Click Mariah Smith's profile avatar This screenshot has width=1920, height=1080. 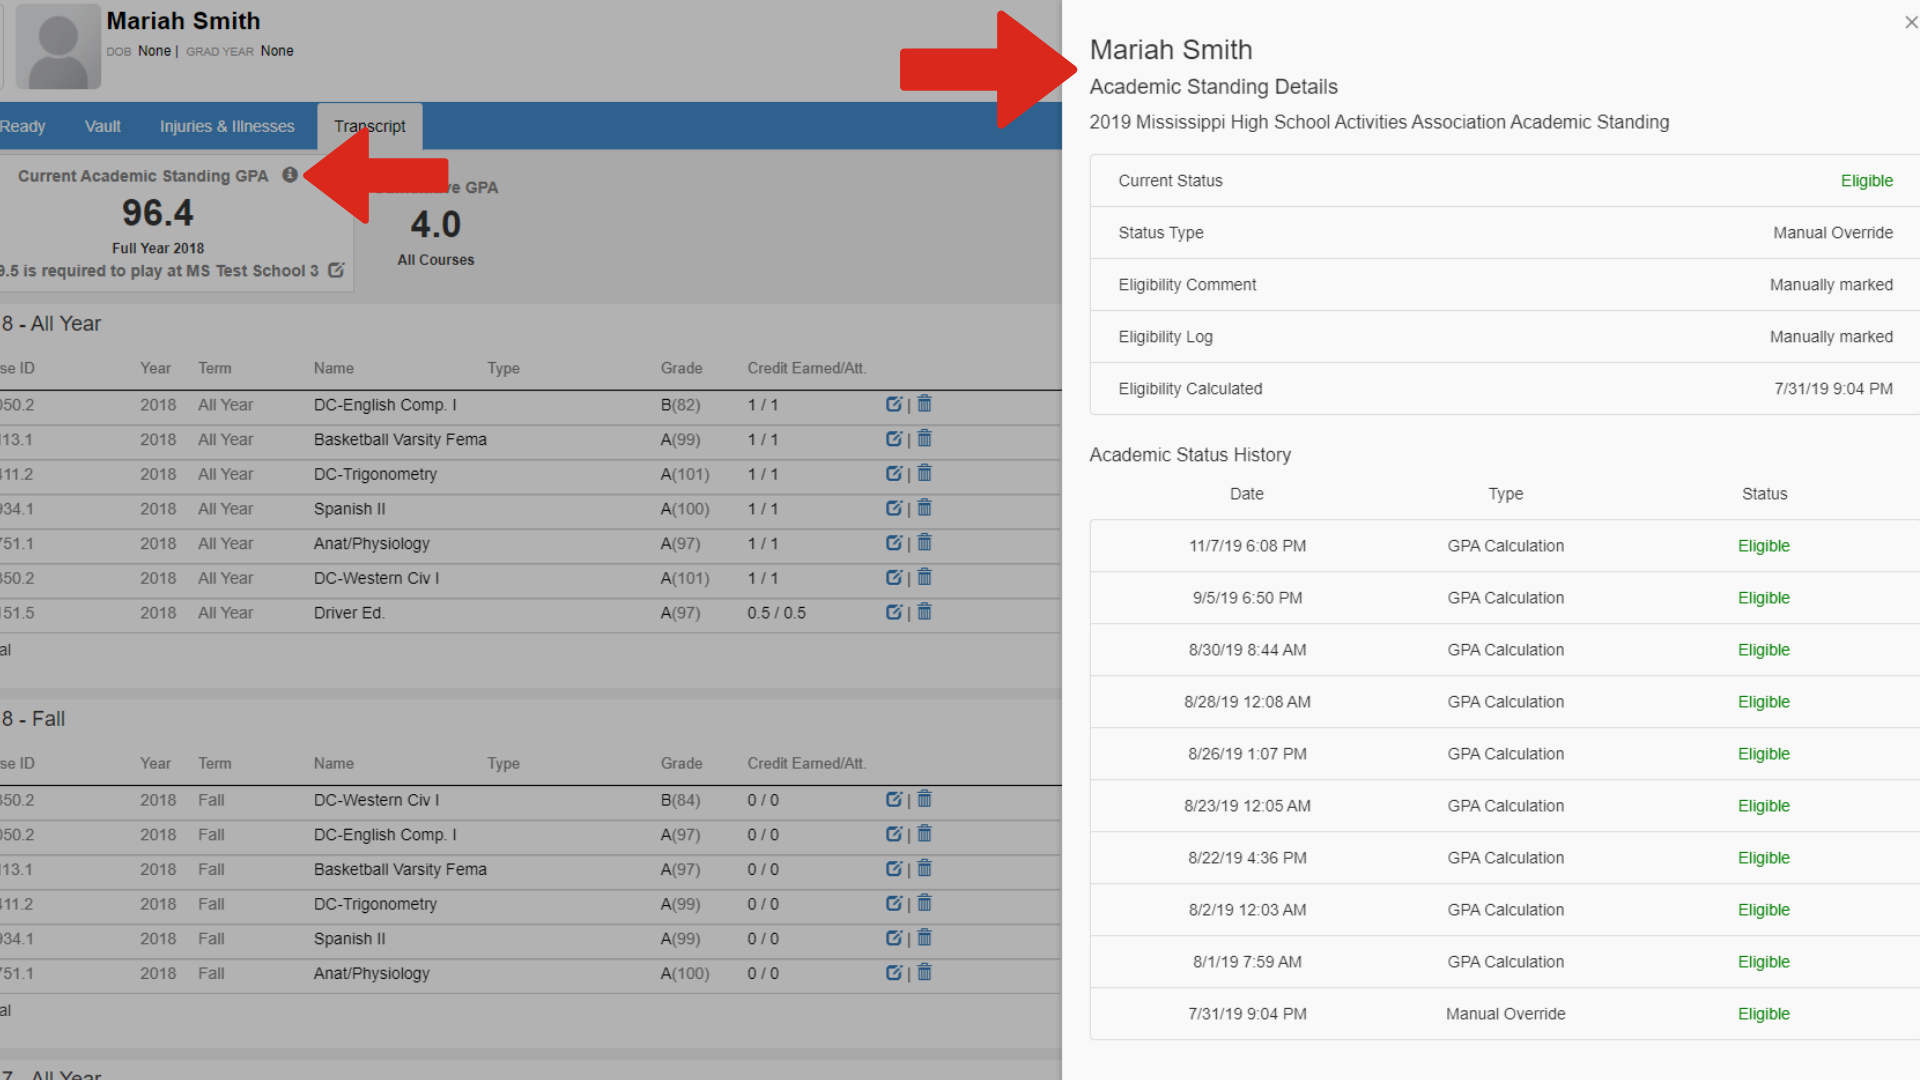pos(58,46)
